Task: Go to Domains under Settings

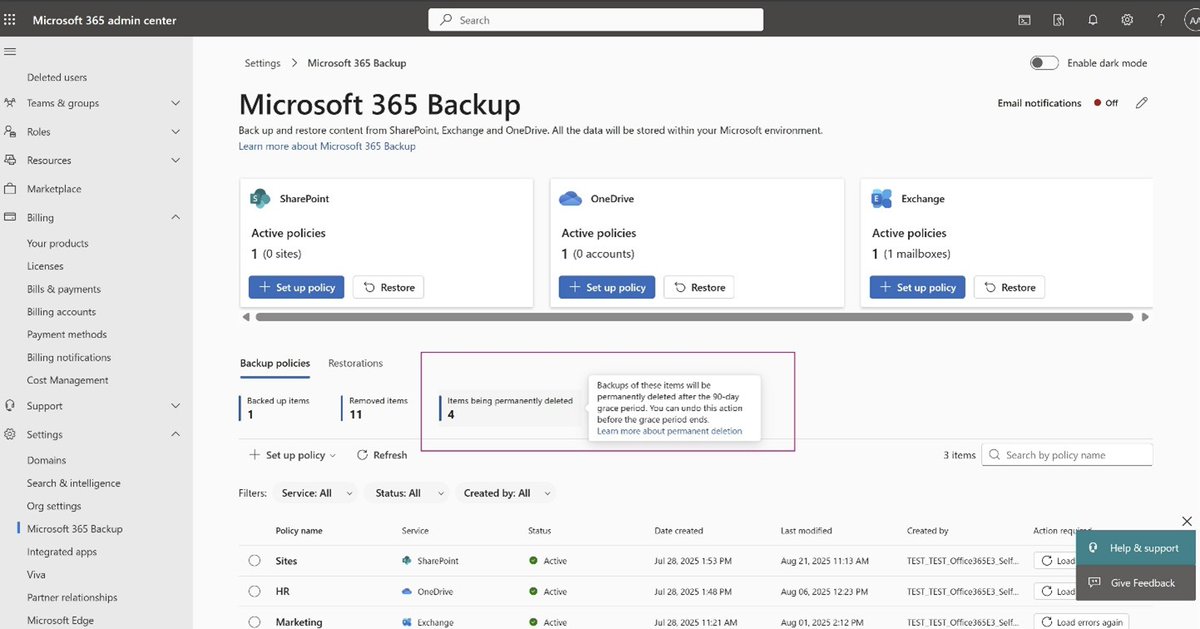Action: click(x=47, y=460)
